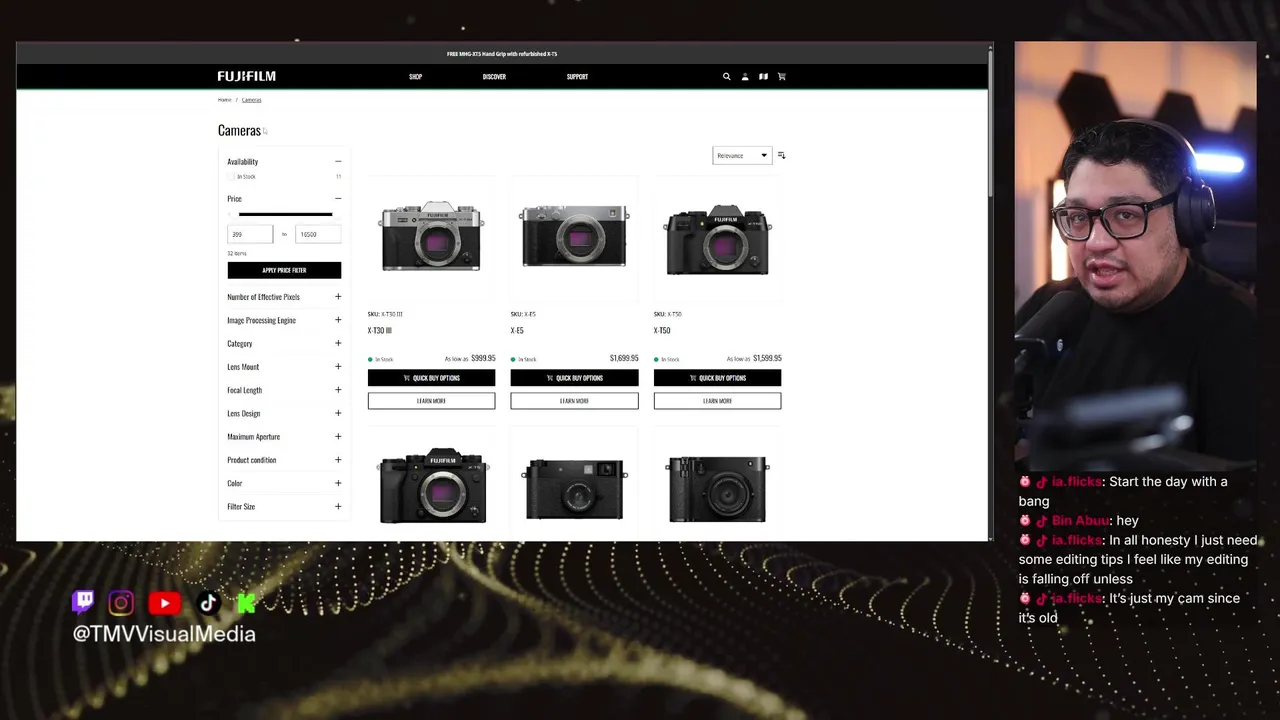Click the X-E5 product name

pos(517,330)
